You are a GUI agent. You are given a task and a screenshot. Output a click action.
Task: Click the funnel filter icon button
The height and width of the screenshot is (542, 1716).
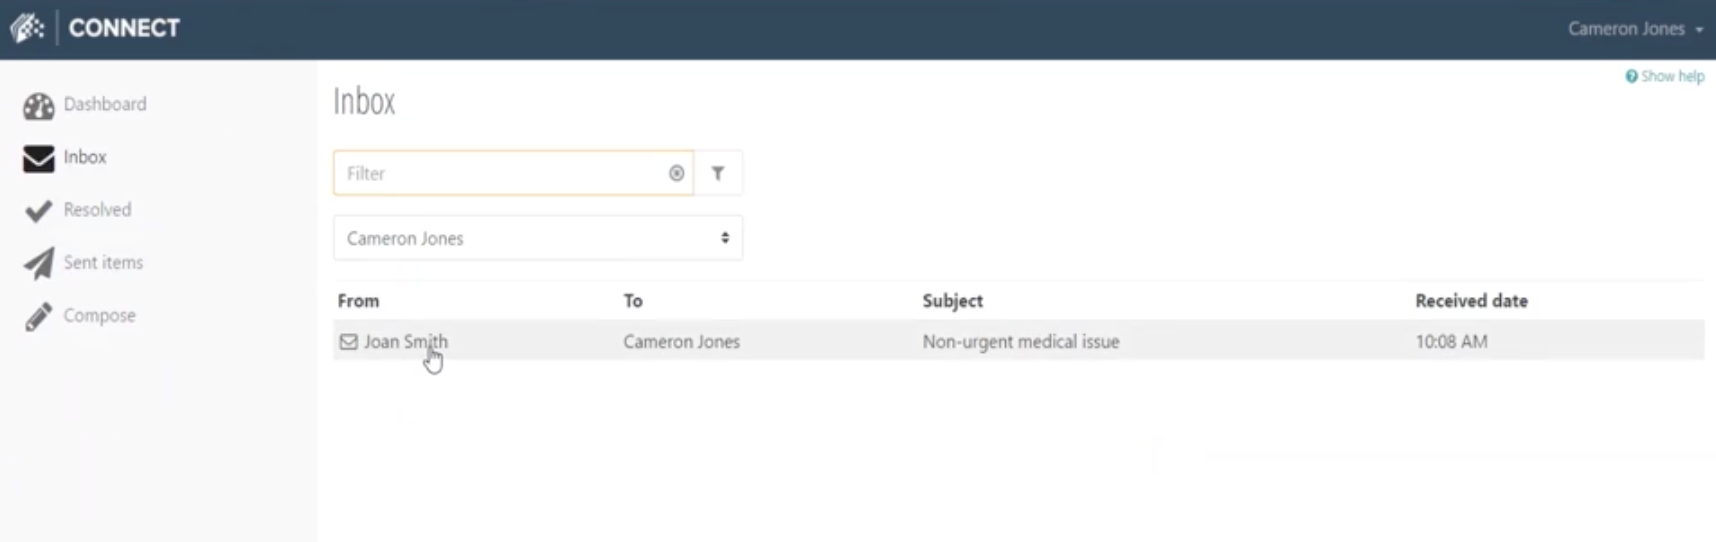tap(718, 173)
